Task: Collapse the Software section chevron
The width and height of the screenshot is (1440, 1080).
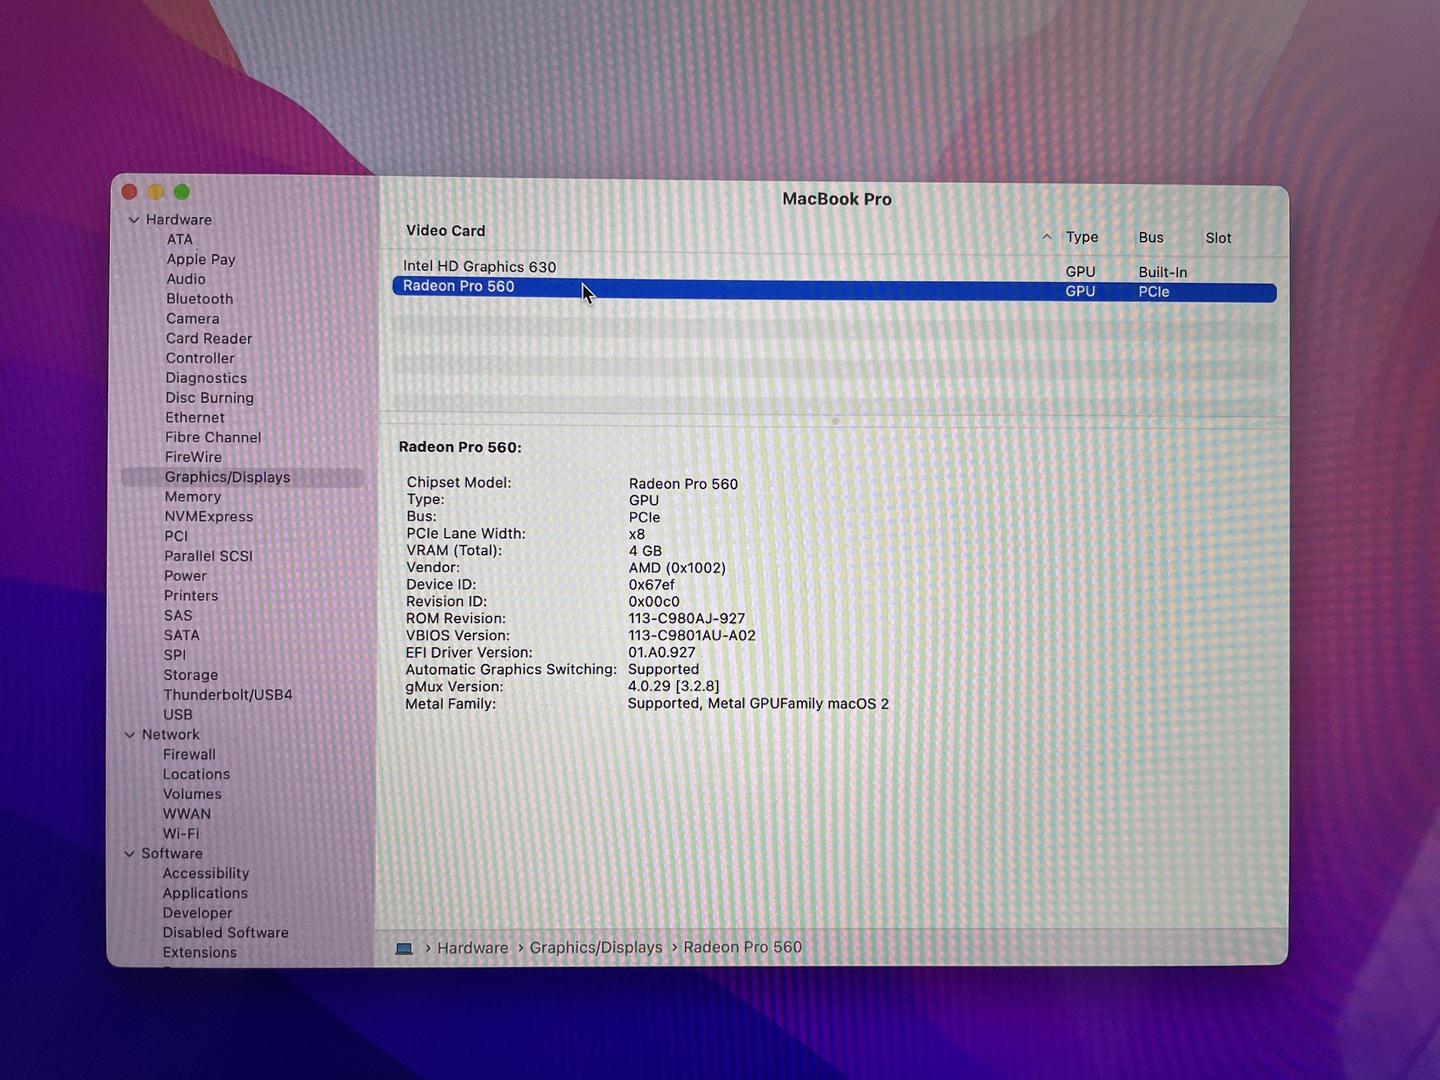Action: [x=129, y=854]
